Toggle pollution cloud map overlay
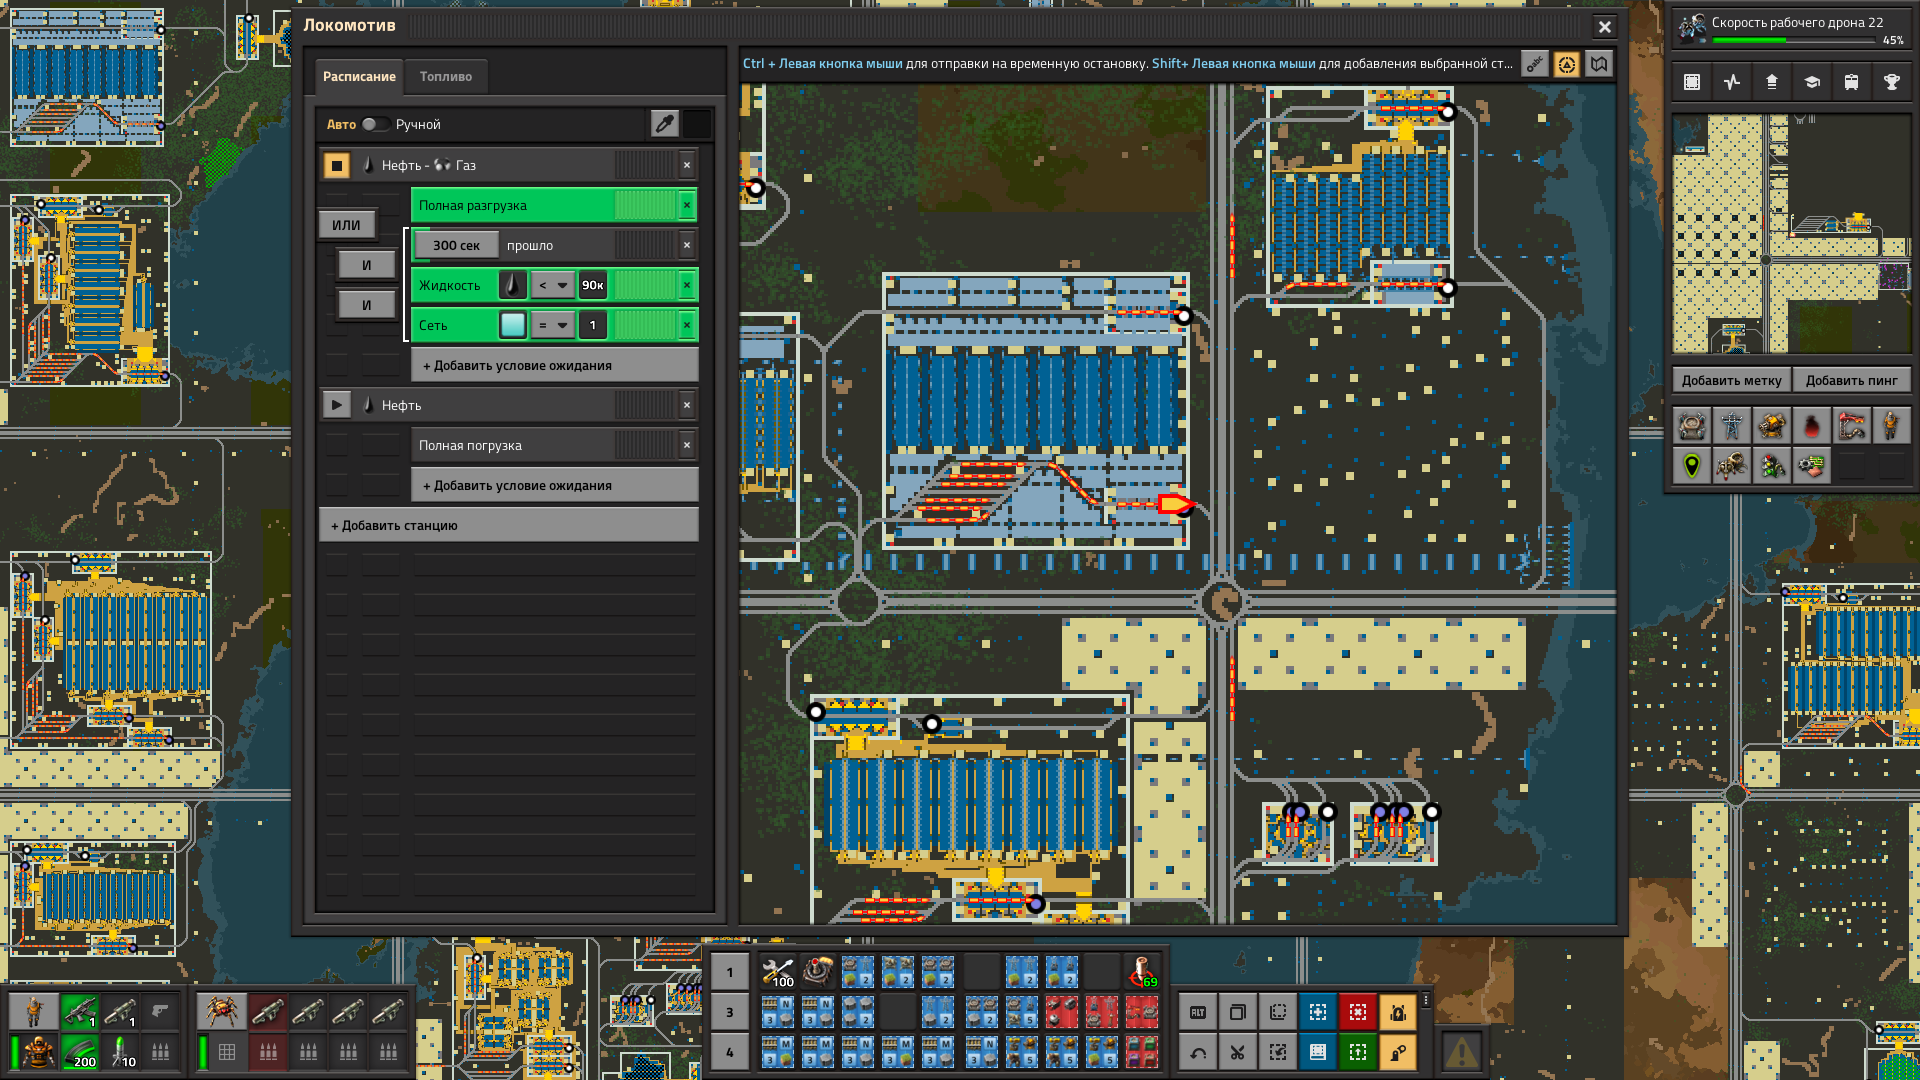This screenshot has height=1080, width=1920. pos(1812,426)
